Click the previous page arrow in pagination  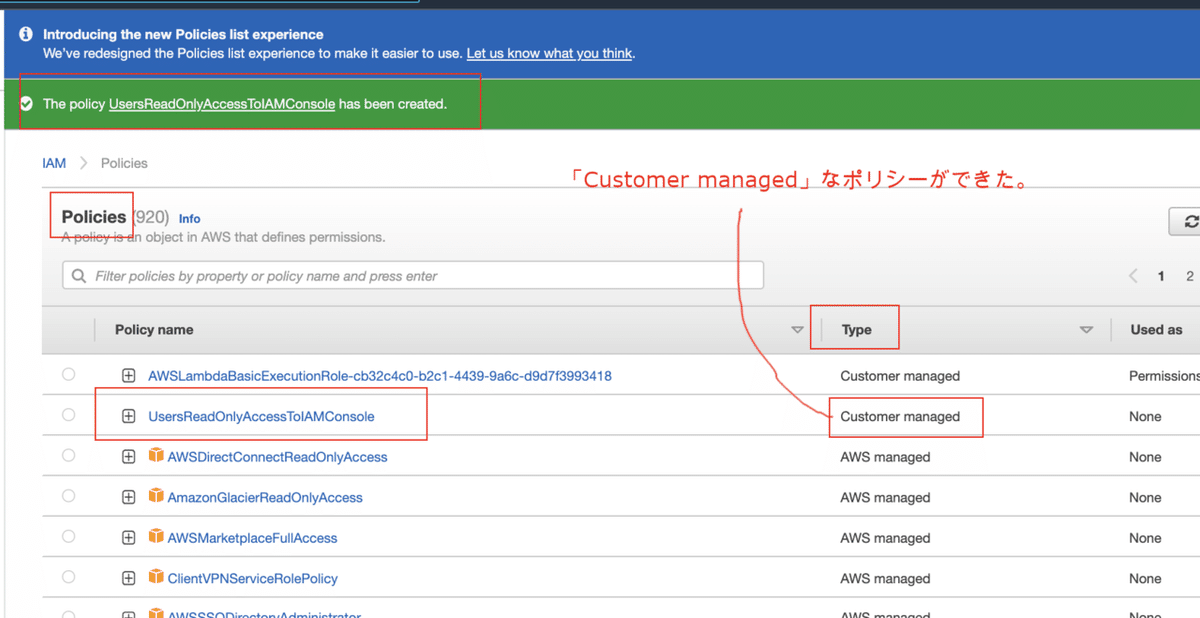pyautogui.click(x=1133, y=276)
